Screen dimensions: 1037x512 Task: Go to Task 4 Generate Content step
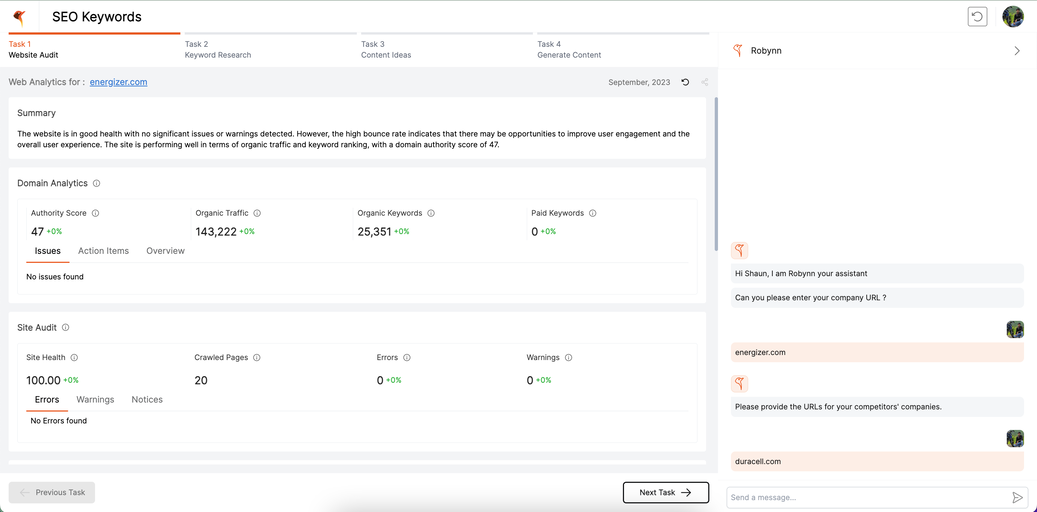623,46
